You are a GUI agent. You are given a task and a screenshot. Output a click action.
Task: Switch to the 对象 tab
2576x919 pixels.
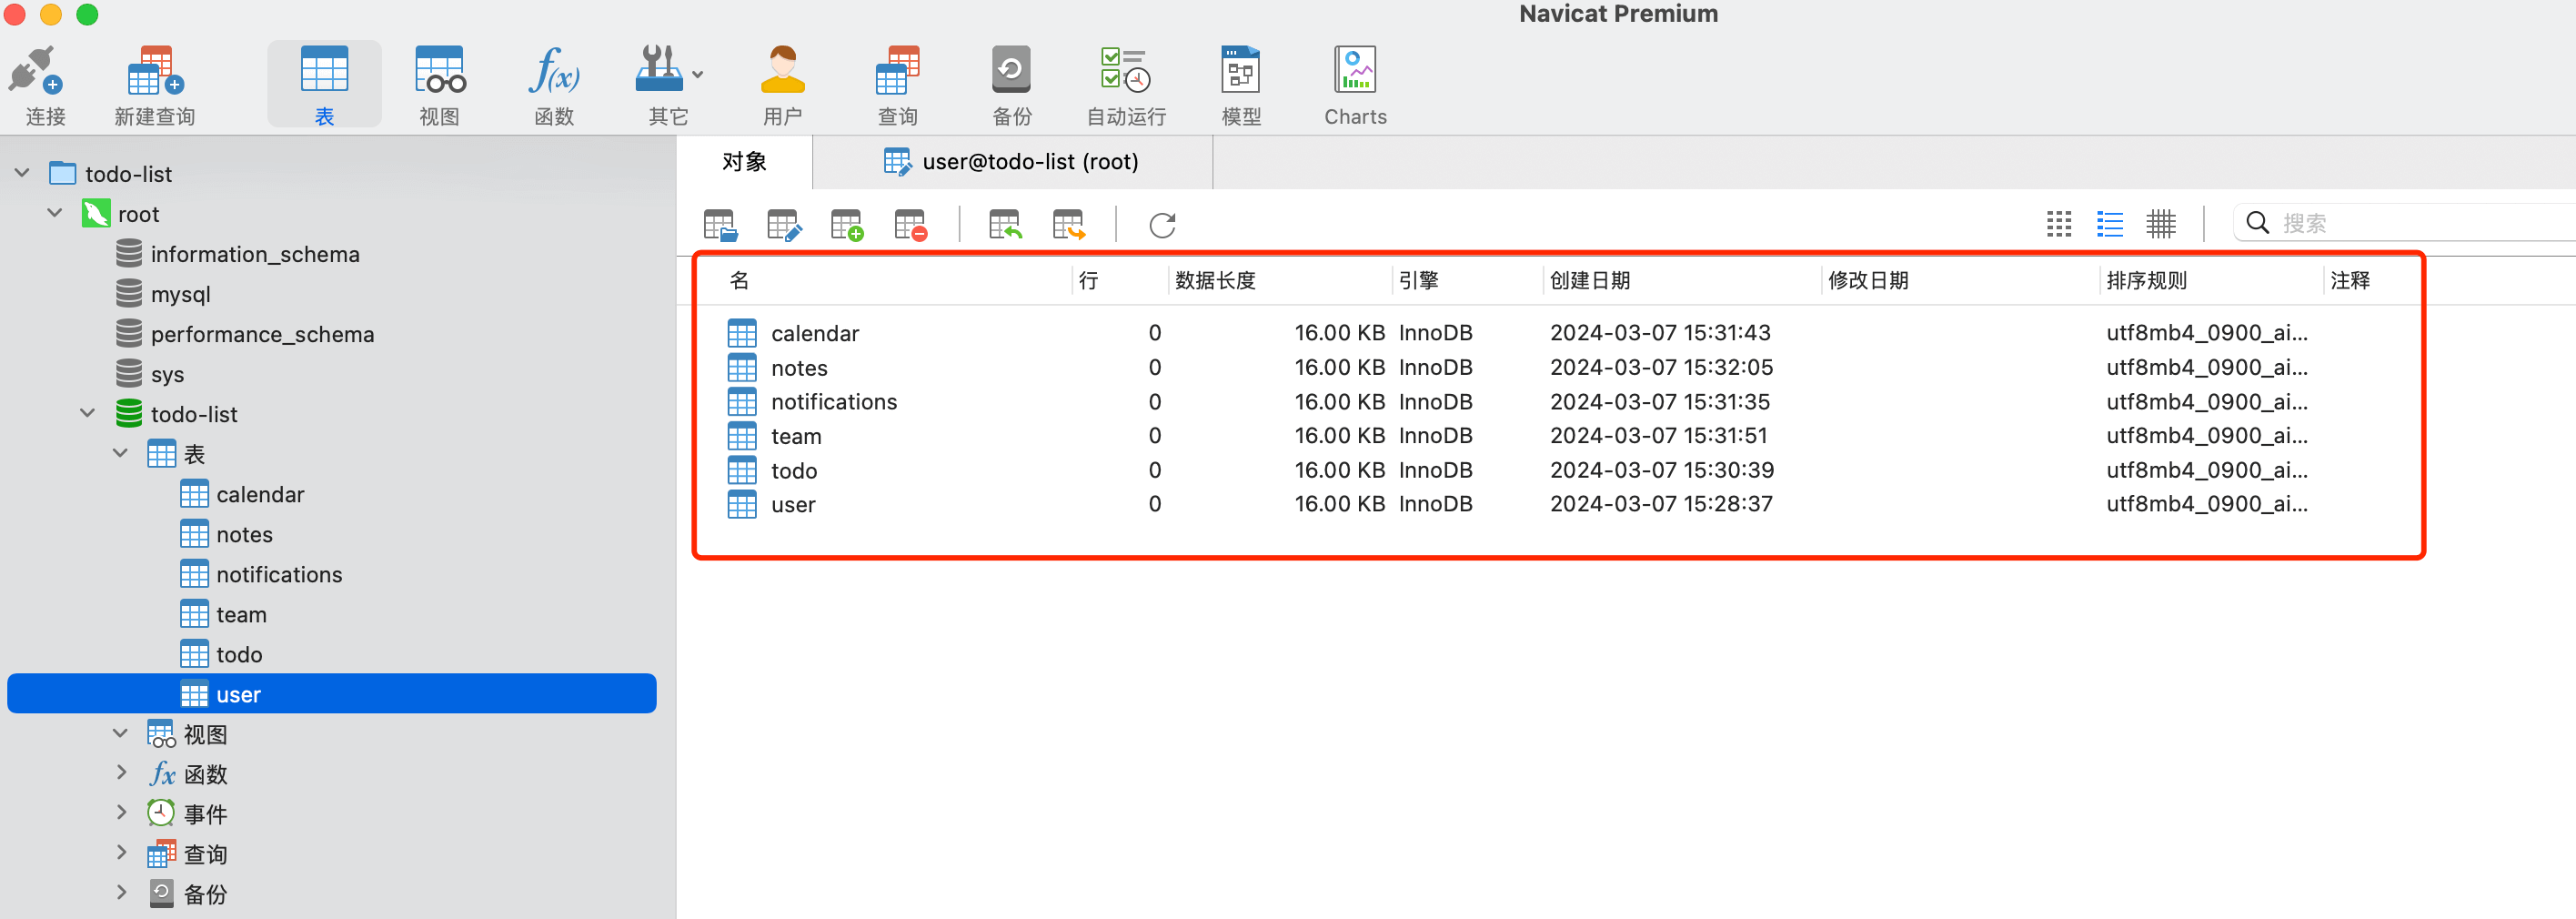[744, 162]
